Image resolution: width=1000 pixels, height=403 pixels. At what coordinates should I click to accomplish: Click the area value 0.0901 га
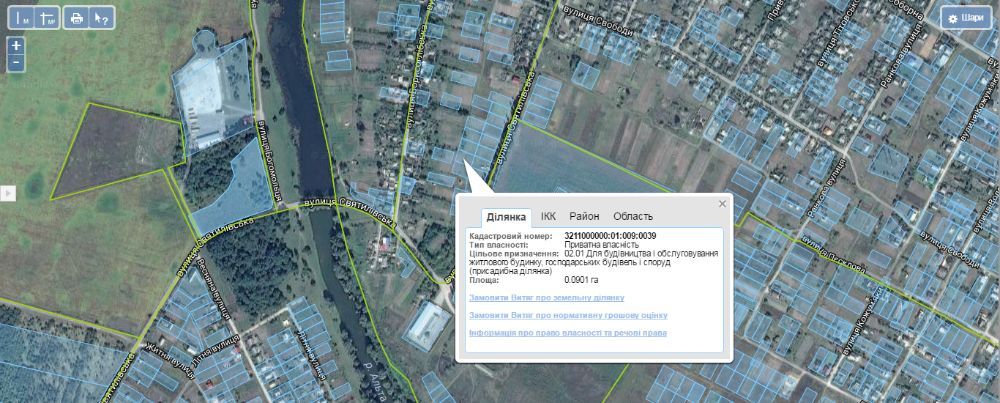point(582,280)
